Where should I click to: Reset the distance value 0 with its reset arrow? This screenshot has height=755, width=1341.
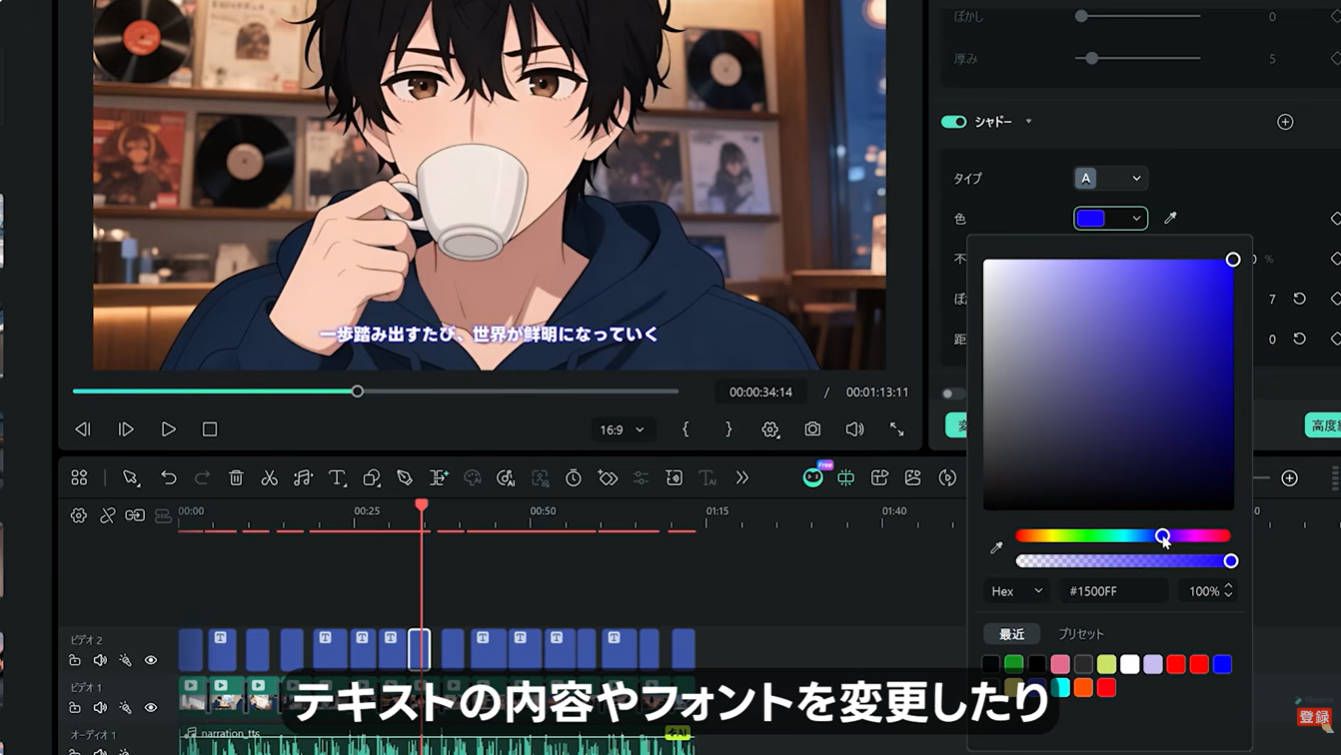point(1300,339)
